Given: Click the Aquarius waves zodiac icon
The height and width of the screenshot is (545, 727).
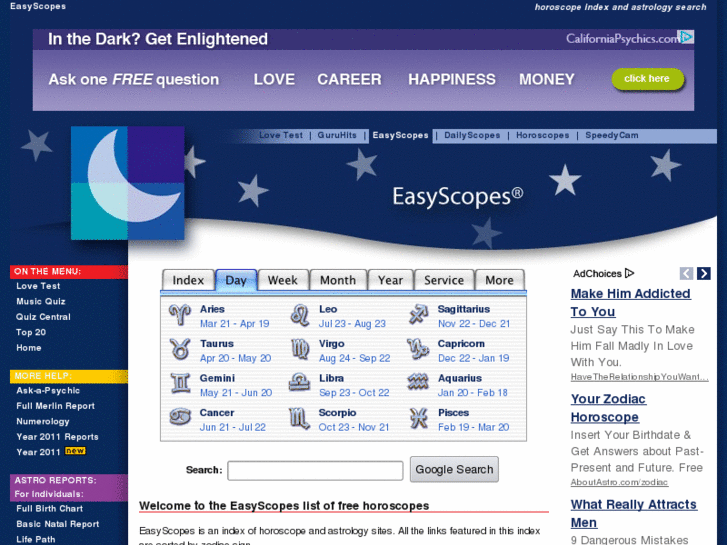Looking at the screenshot, I should pyautogui.click(x=418, y=383).
